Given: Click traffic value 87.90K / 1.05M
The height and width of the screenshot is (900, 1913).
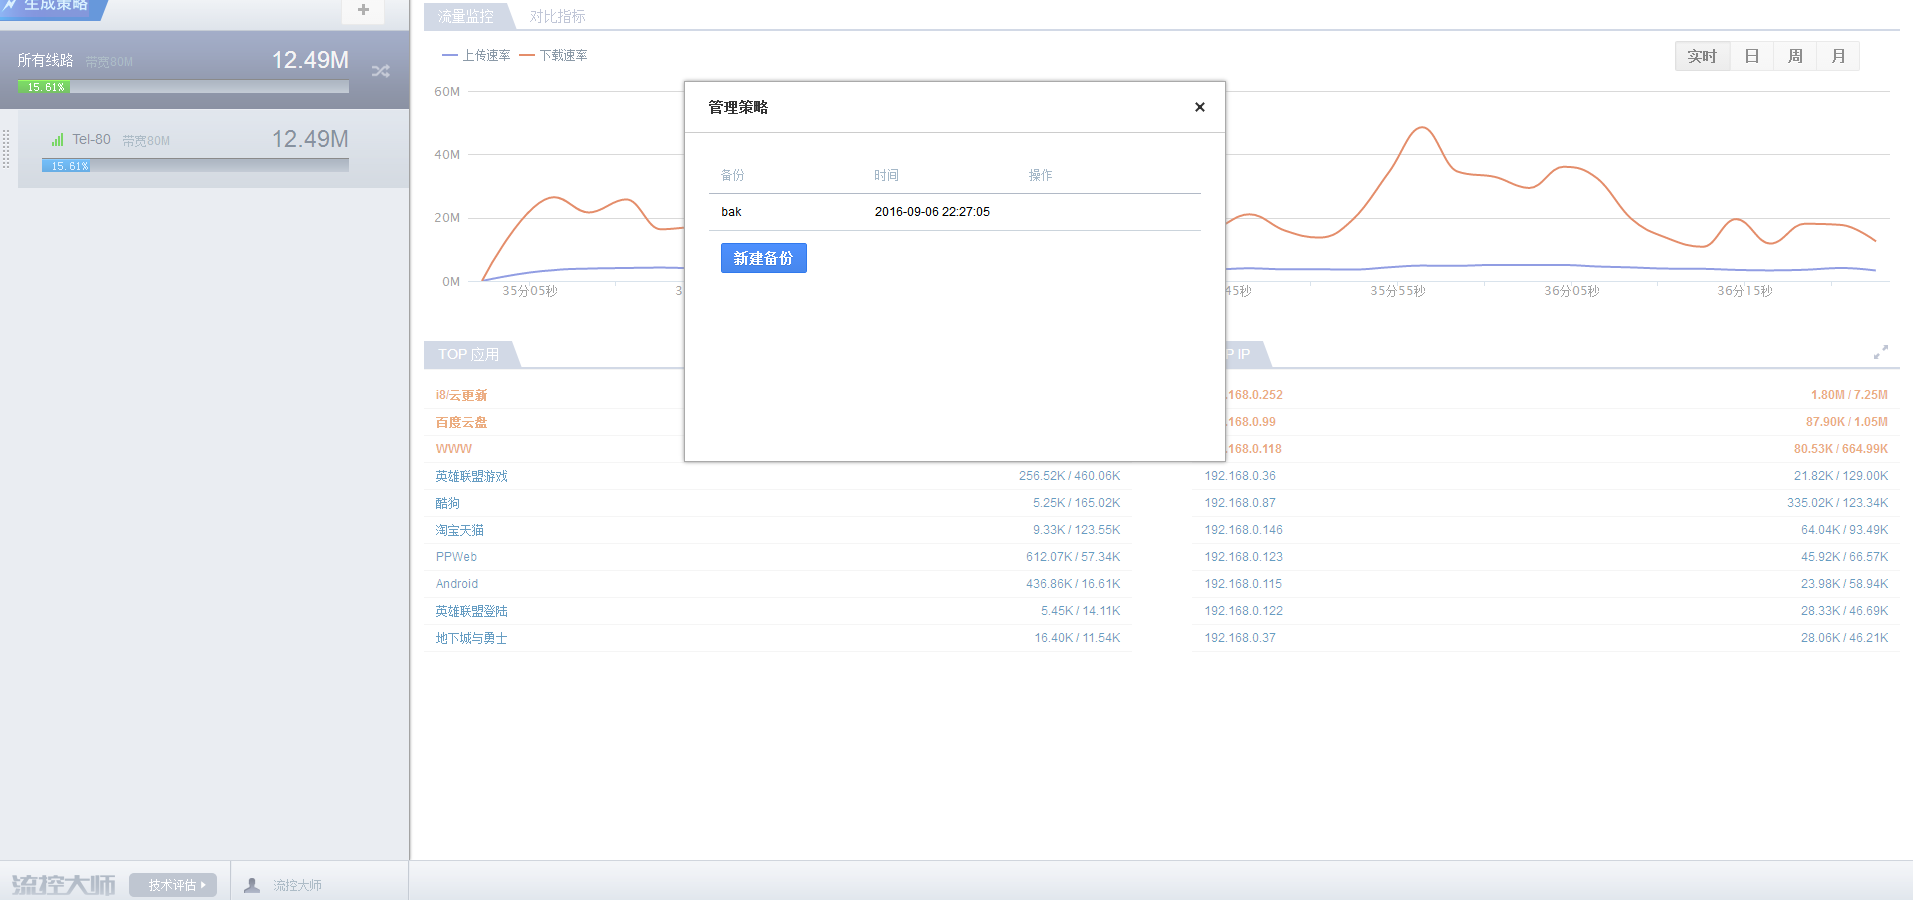Looking at the screenshot, I should [1847, 422].
